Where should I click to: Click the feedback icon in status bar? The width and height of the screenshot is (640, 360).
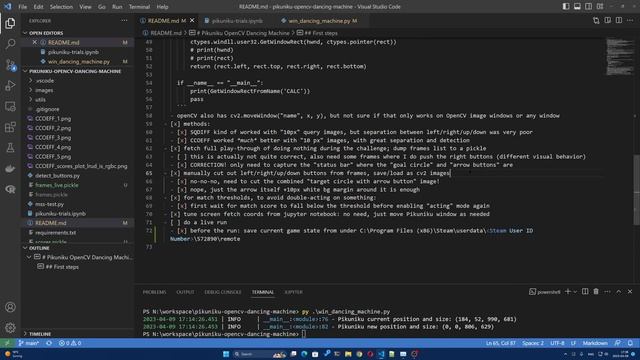(x=617, y=343)
